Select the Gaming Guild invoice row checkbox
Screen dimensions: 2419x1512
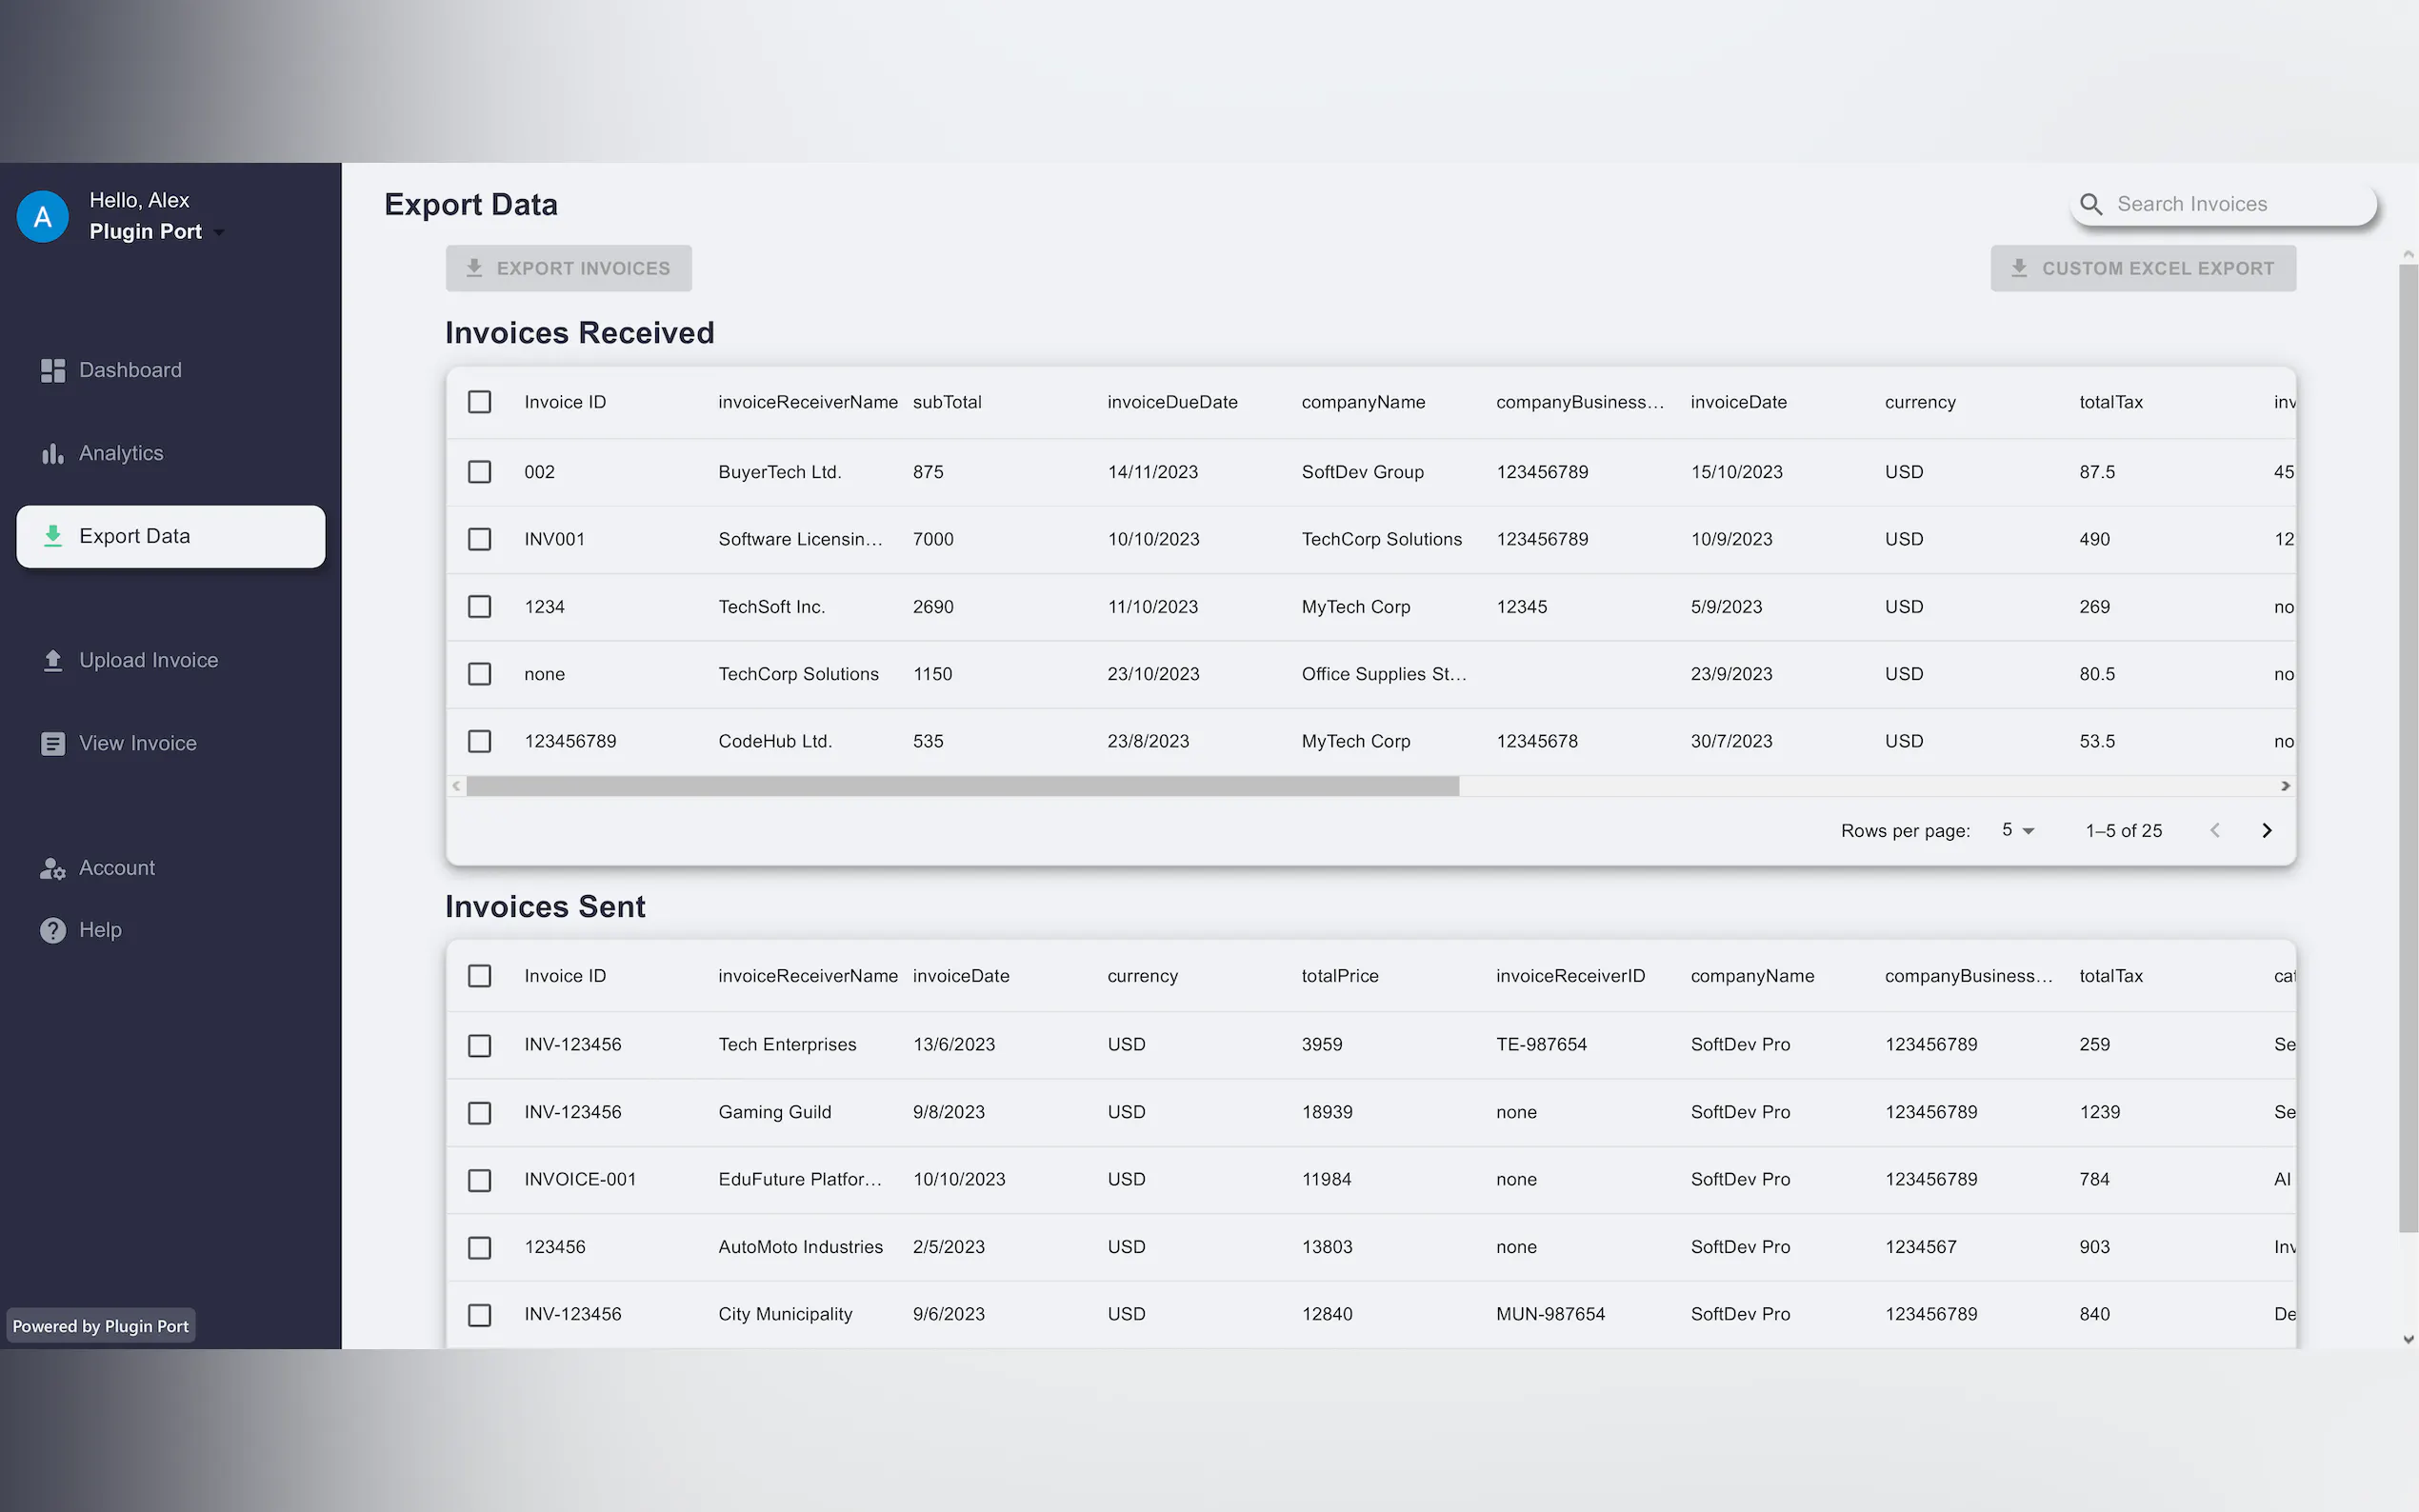point(480,1112)
